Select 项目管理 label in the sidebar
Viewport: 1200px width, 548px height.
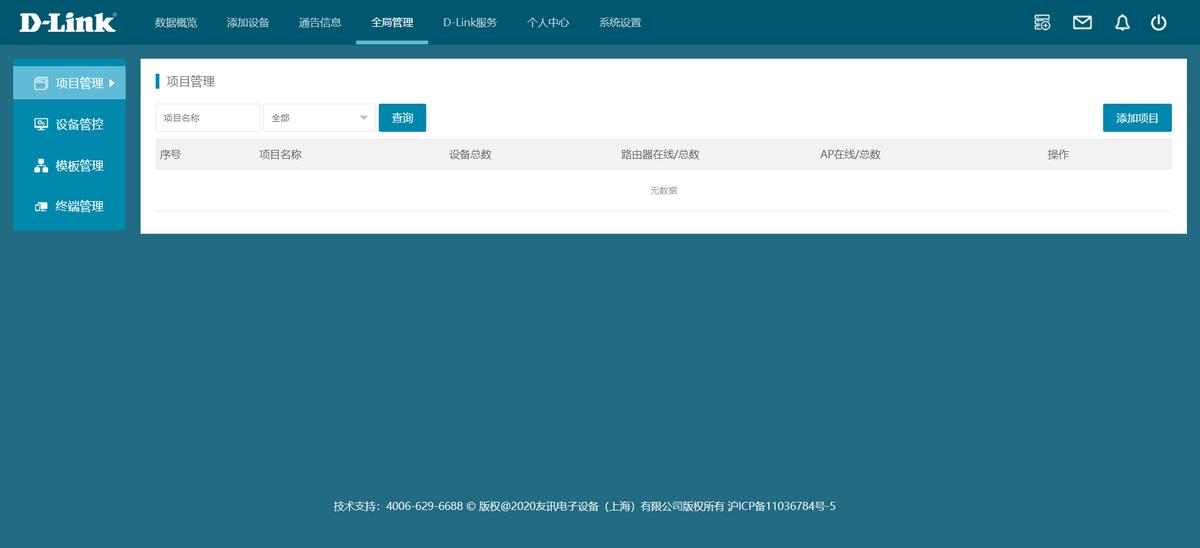click(x=80, y=83)
